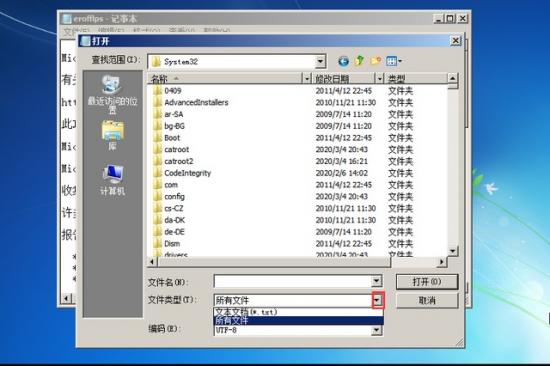Select the bg-BG folder icon
Viewport: 550px width, 366px height.
[x=157, y=126]
